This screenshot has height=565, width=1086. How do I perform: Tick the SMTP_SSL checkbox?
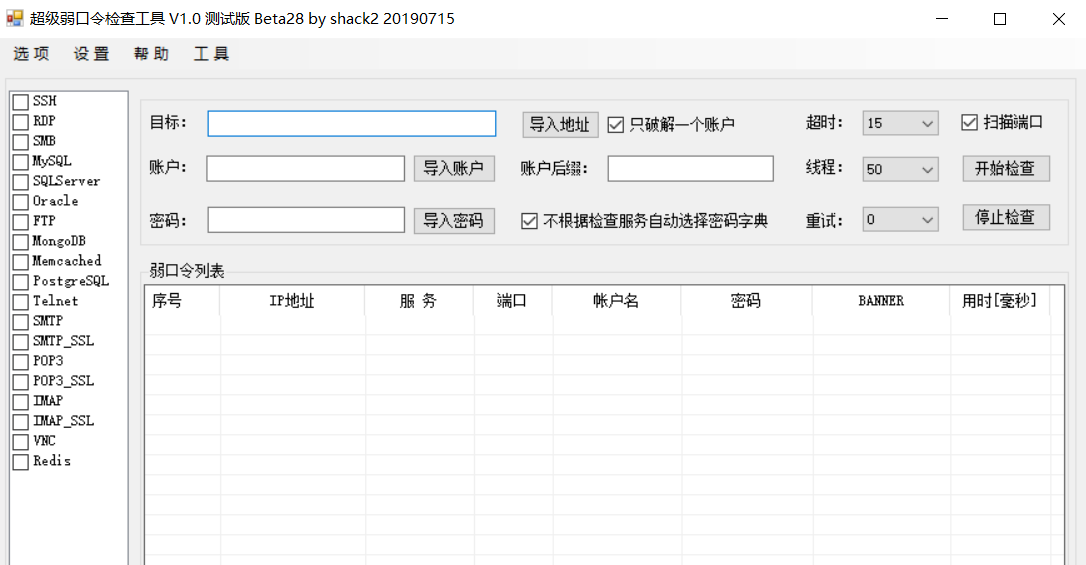[21, 342]
